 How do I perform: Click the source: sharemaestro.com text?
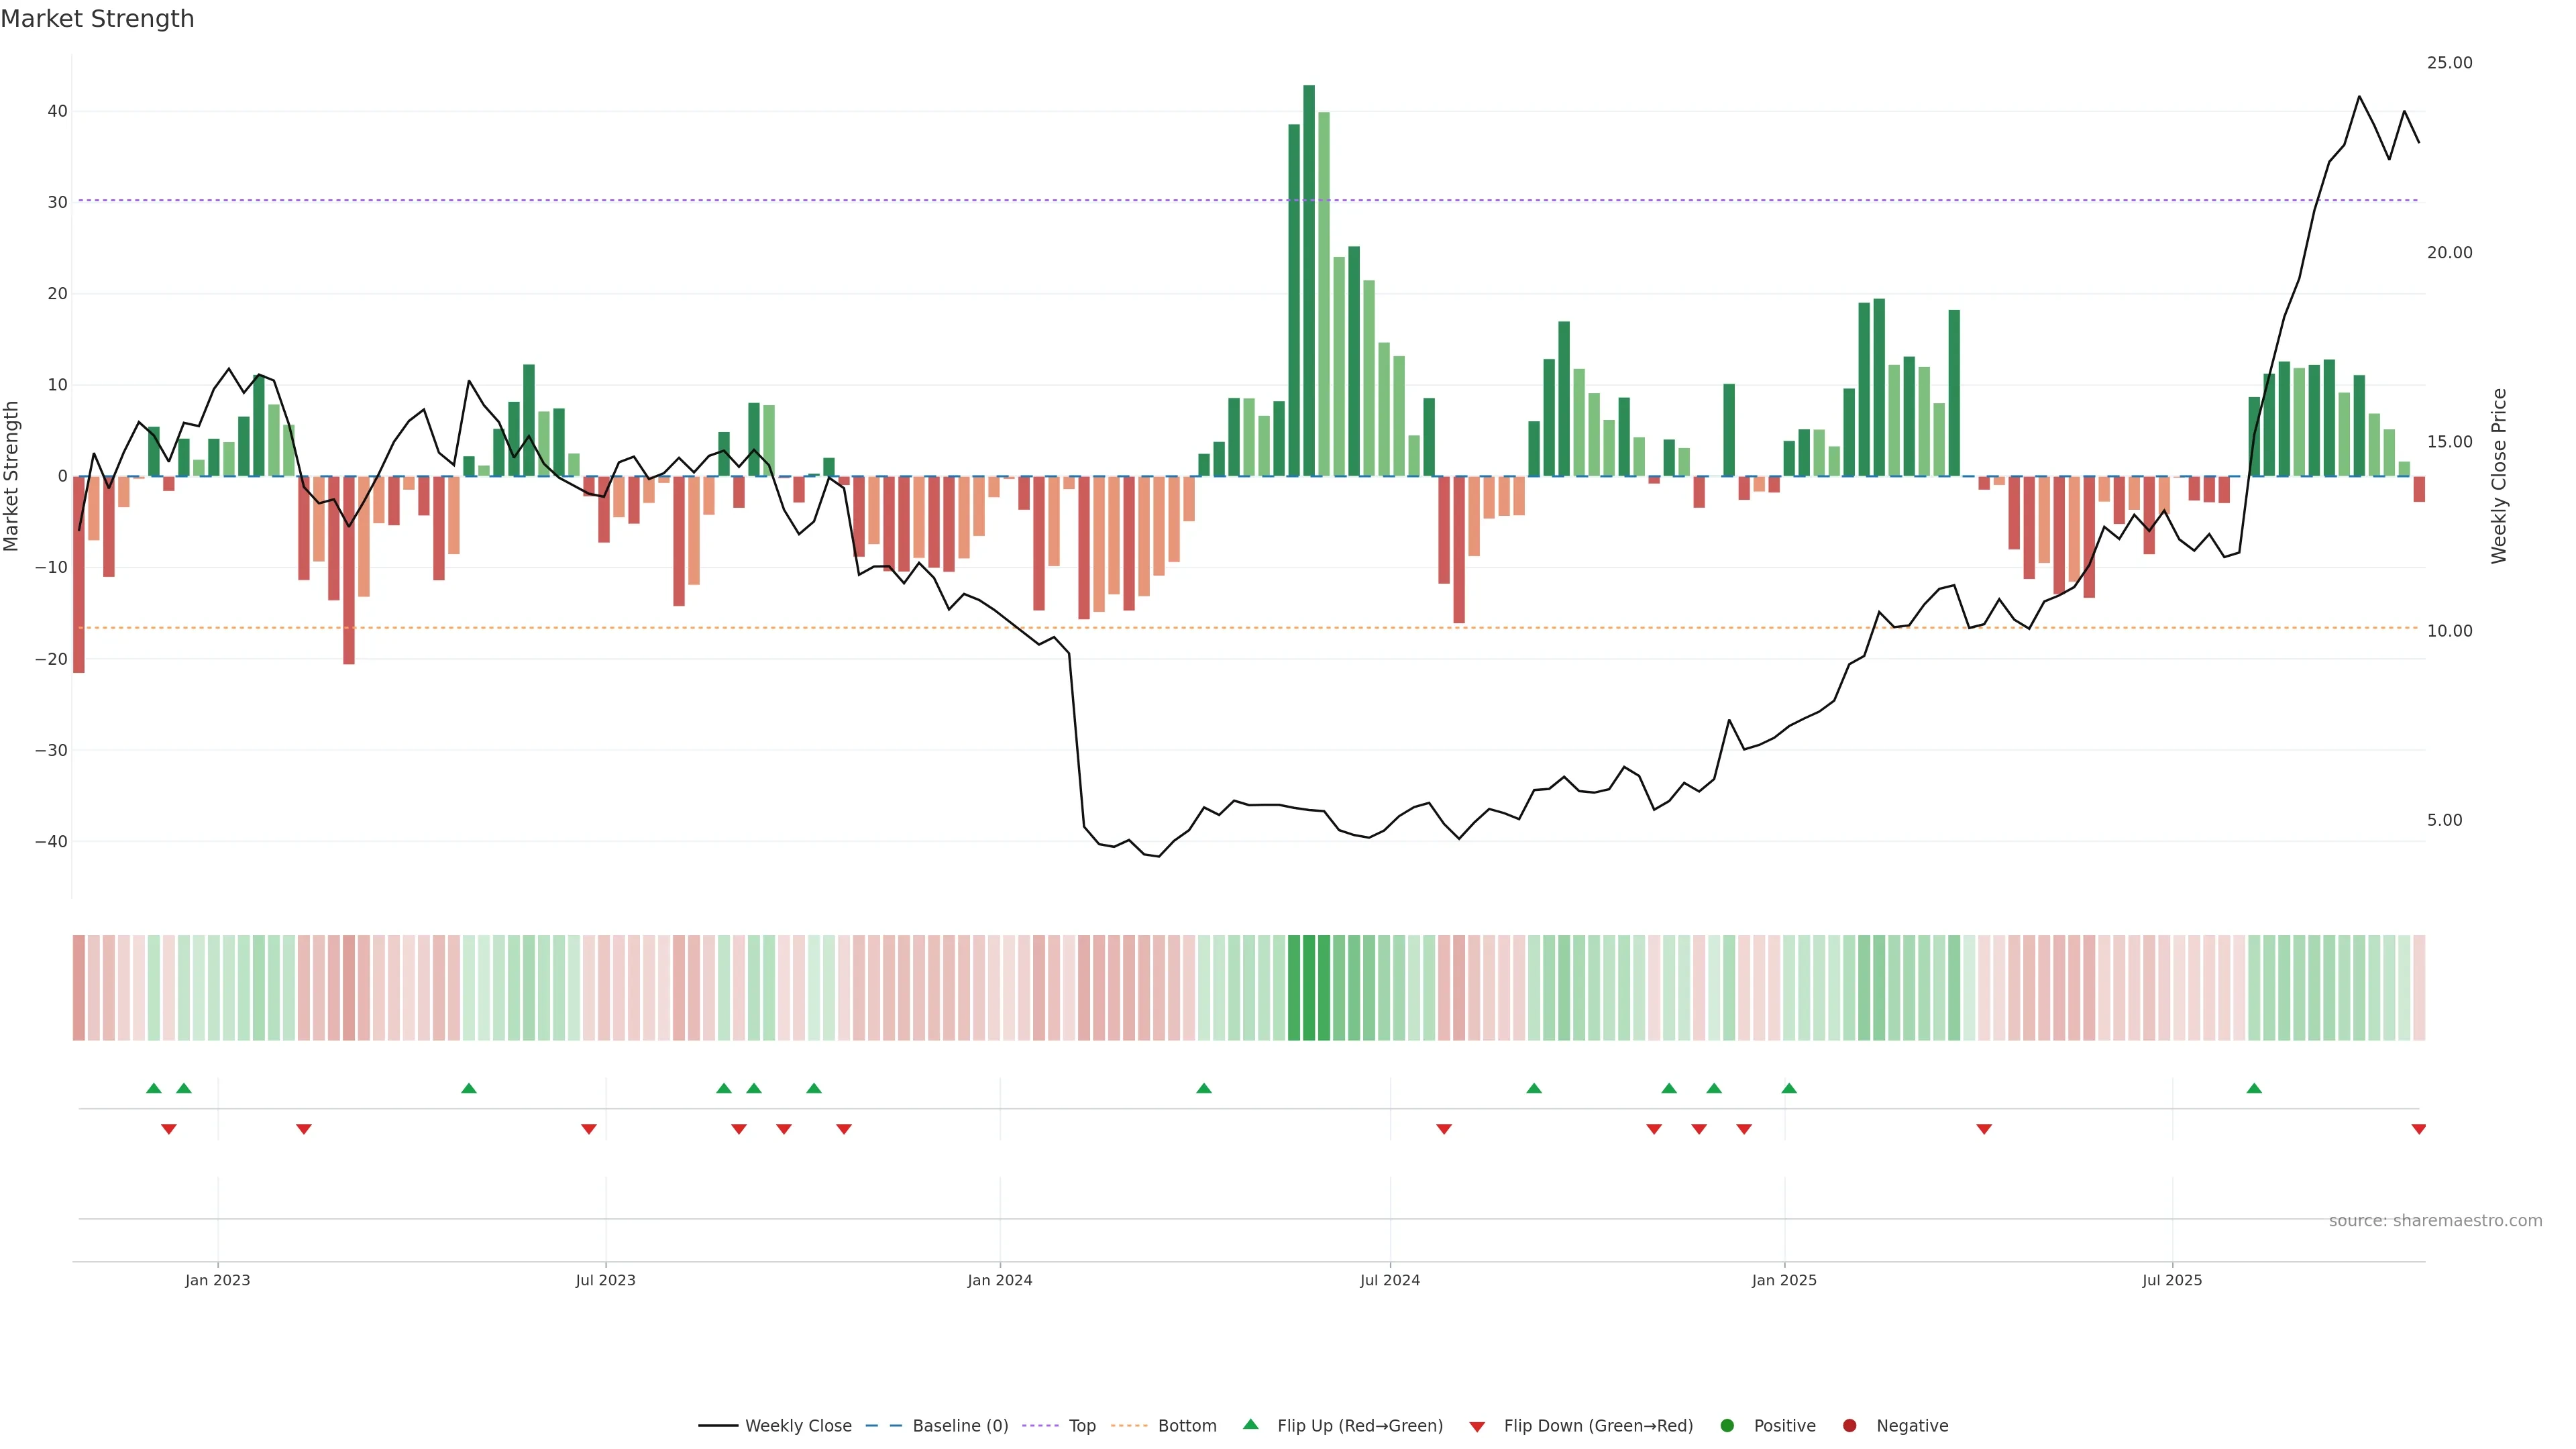[x=2435, y=1220]
